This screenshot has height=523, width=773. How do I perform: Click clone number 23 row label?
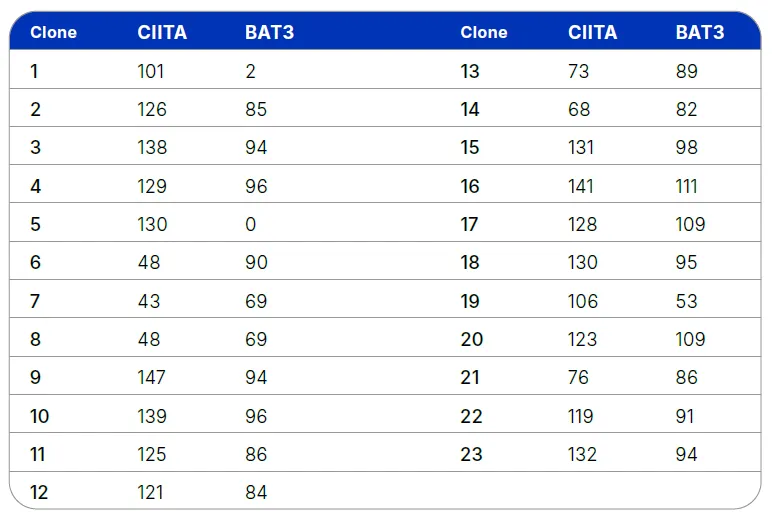pyautogui.click(x=471, y=455)
